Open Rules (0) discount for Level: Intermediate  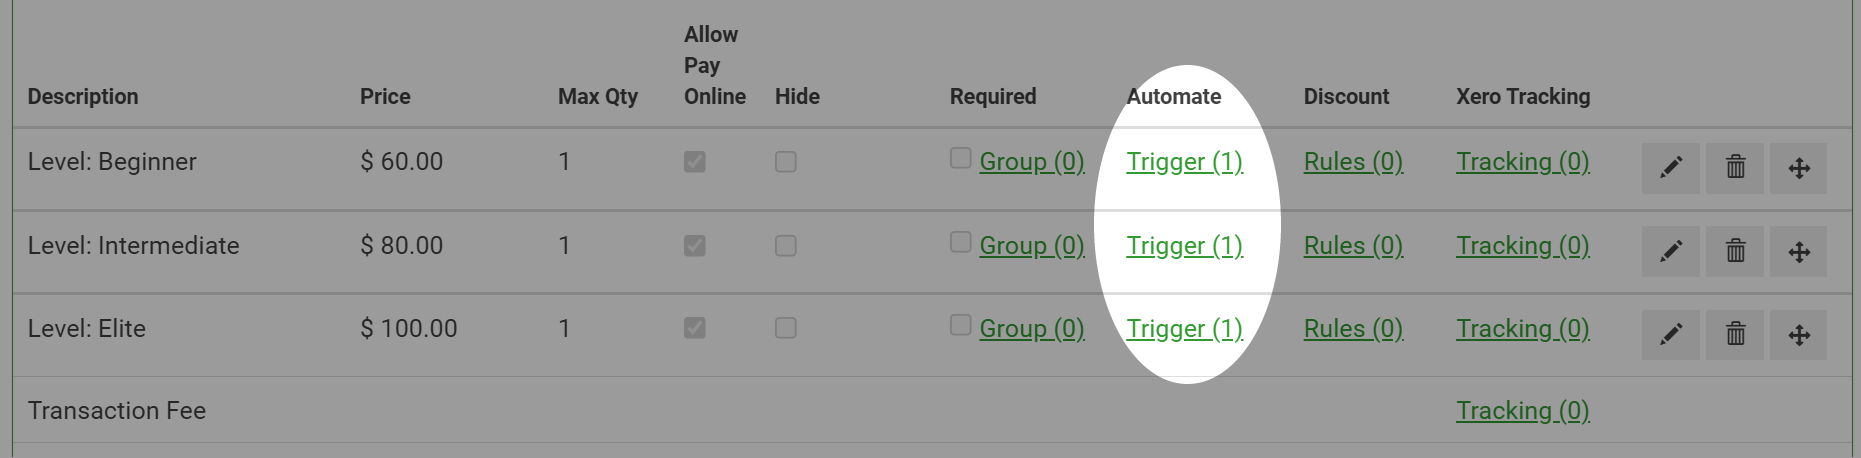tap(1353, 246)
